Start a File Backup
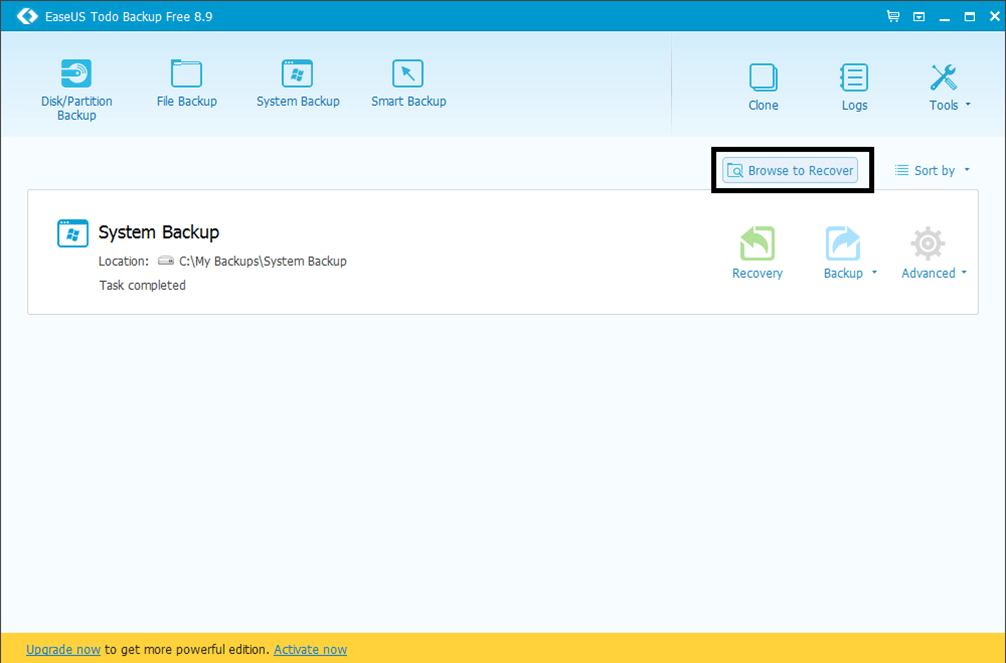1006x663 pixels. (187, 83)
